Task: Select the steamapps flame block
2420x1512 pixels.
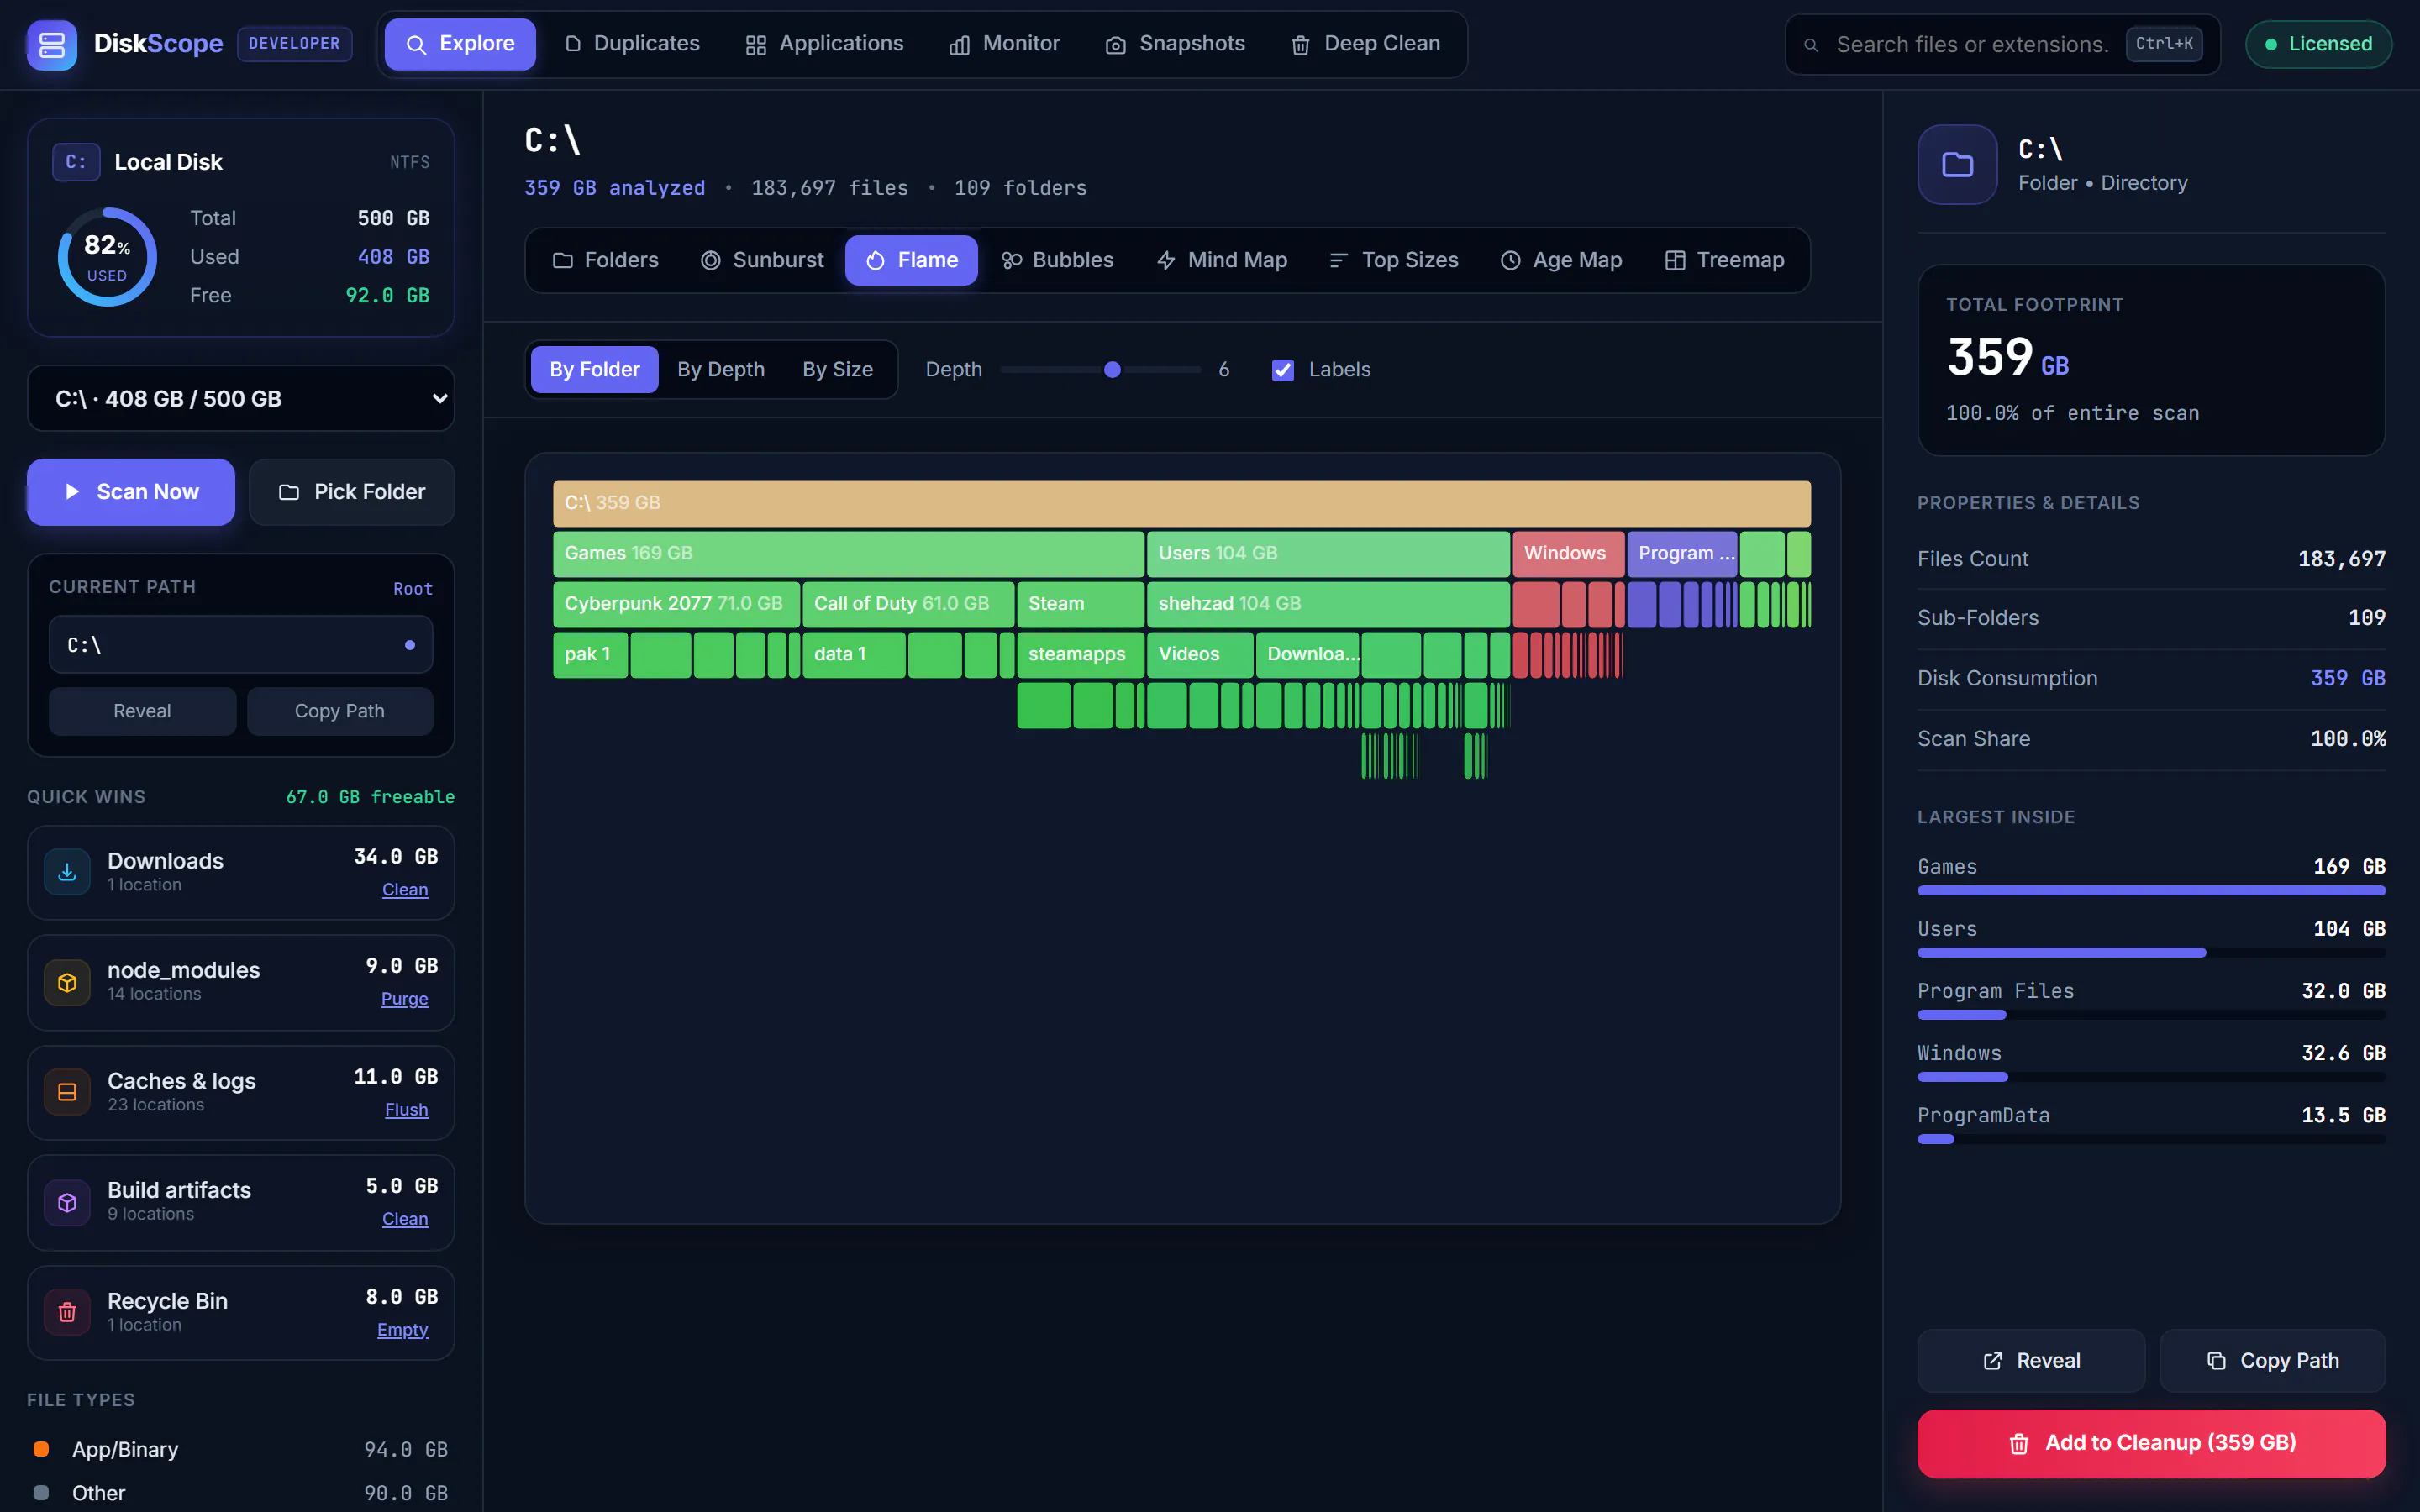Action: 1080,654
